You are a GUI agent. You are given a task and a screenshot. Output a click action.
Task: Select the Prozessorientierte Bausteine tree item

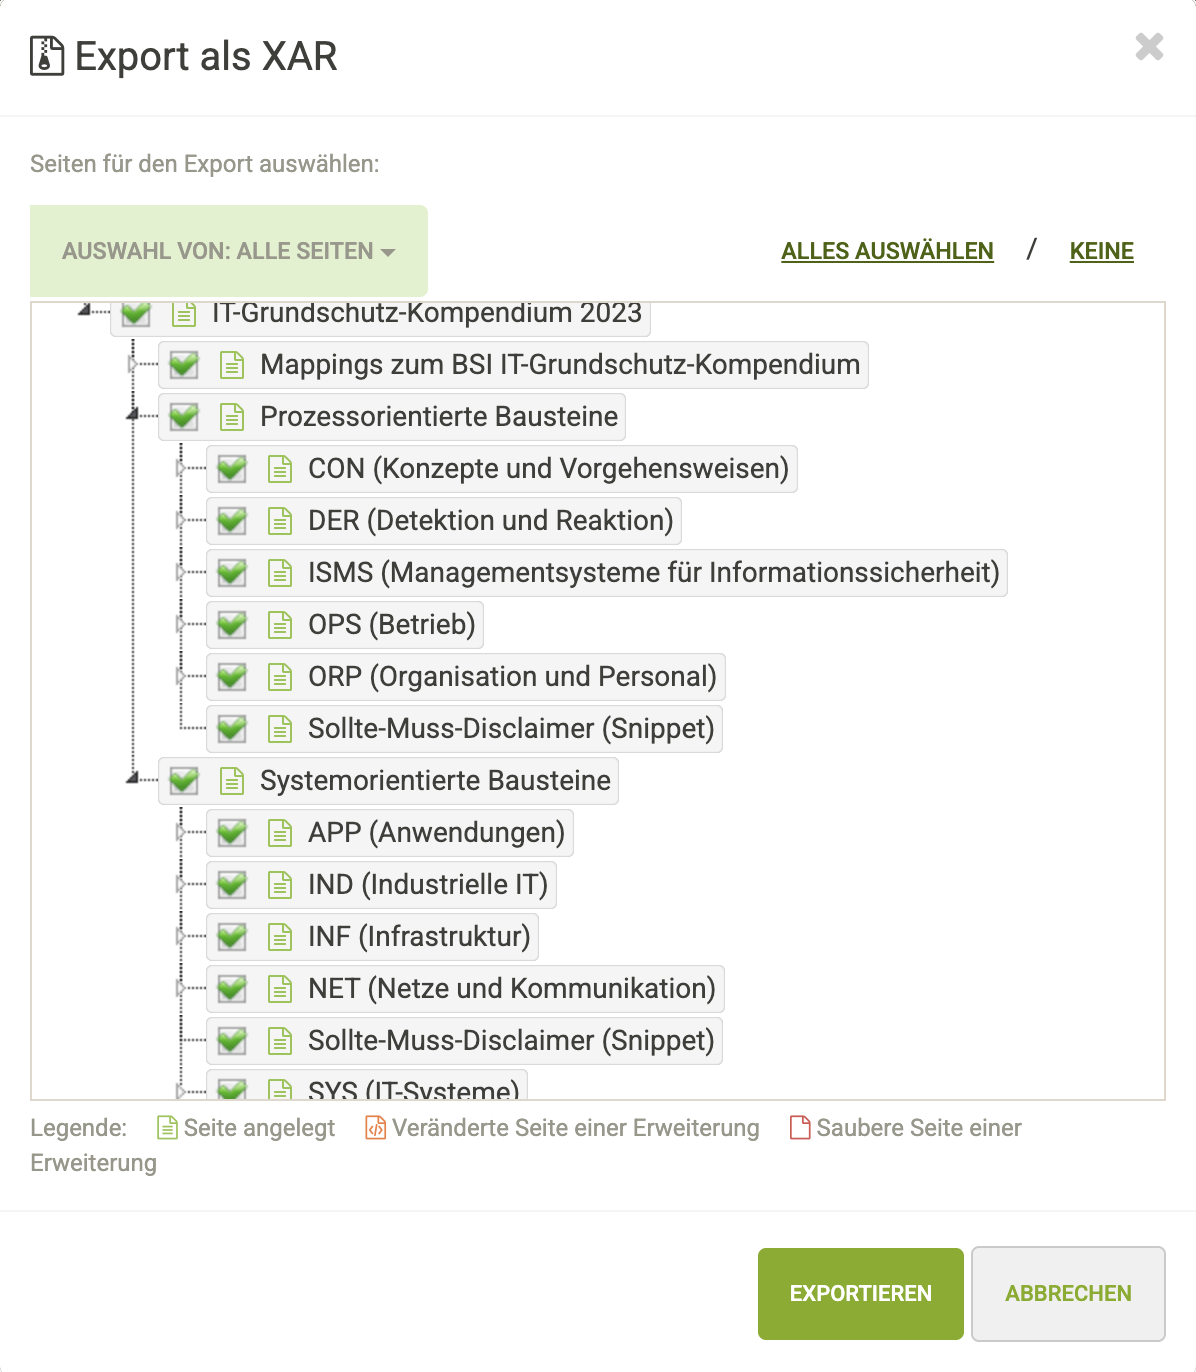(x=438, y=417)
